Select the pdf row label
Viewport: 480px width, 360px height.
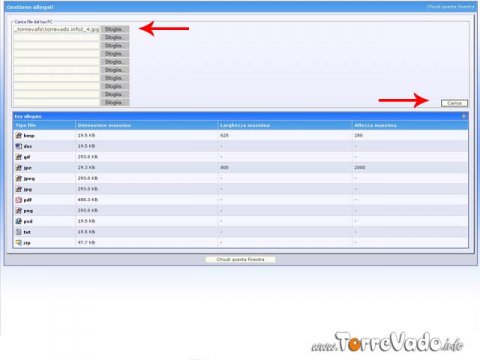[x=28, y=200]
